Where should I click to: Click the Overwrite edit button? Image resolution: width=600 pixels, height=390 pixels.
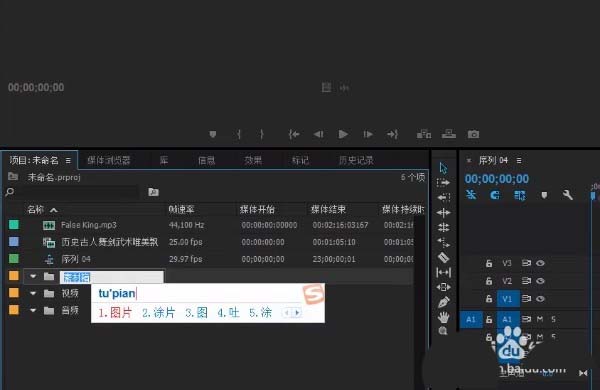449,134
